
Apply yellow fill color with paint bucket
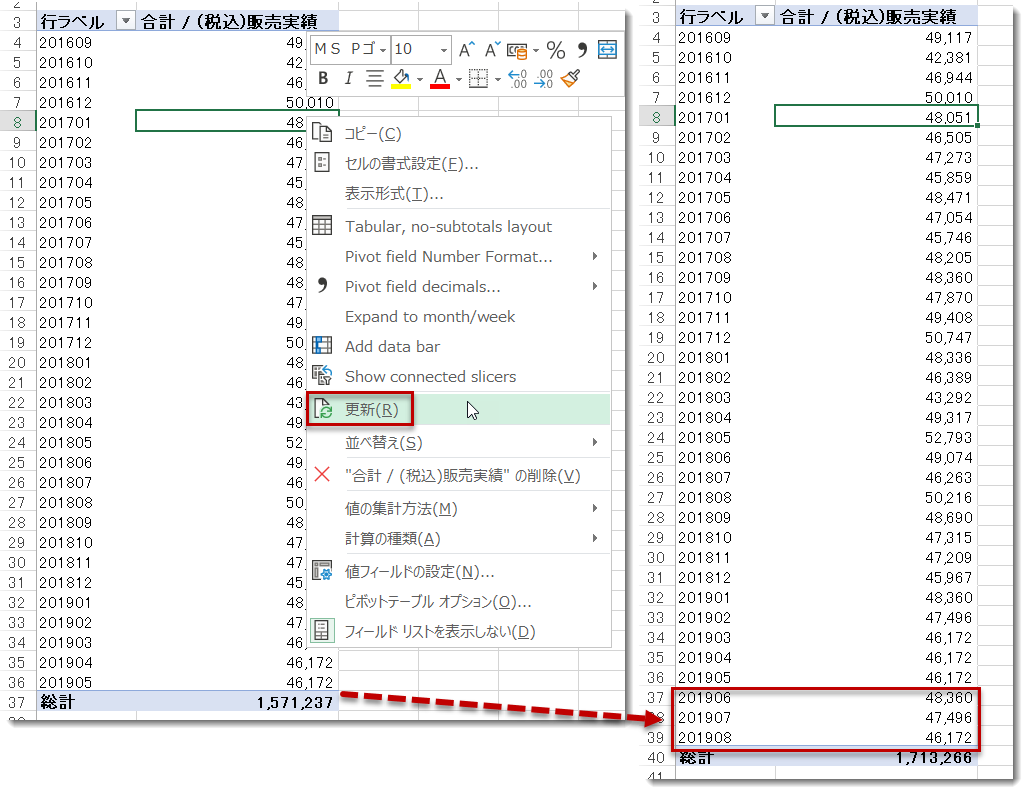pos(401,79)
